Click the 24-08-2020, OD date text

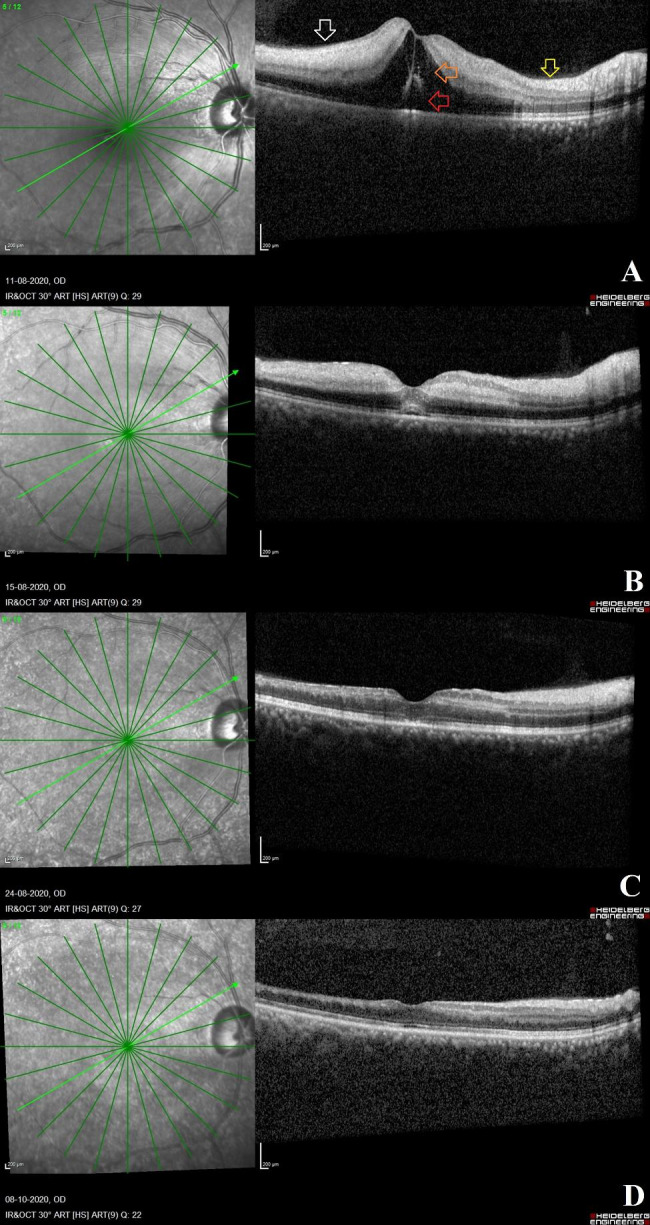click(36, 894)
